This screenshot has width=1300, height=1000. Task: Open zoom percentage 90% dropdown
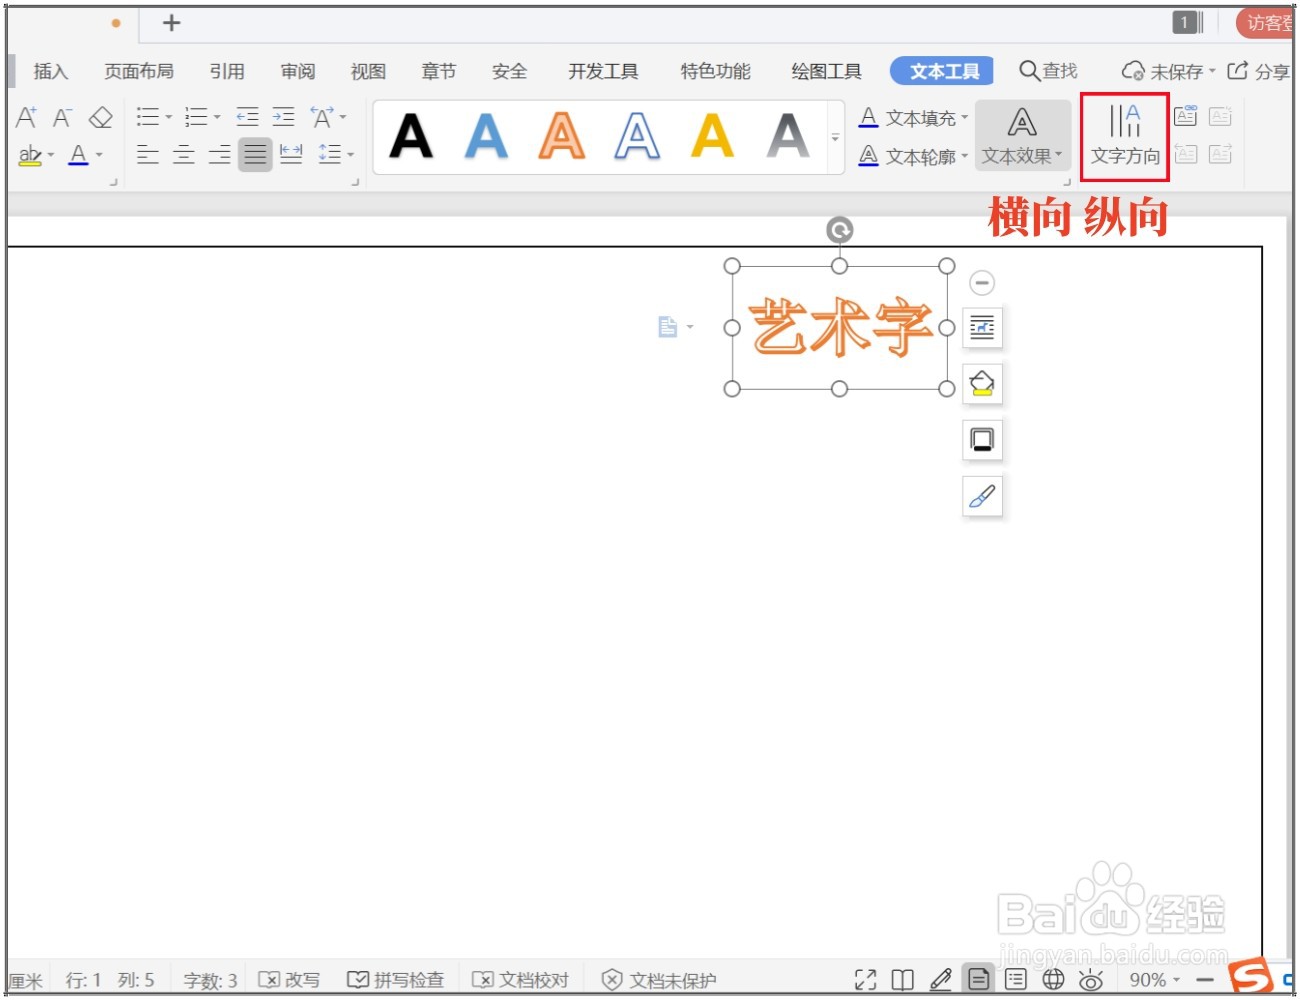click(x=1155, y=980)
